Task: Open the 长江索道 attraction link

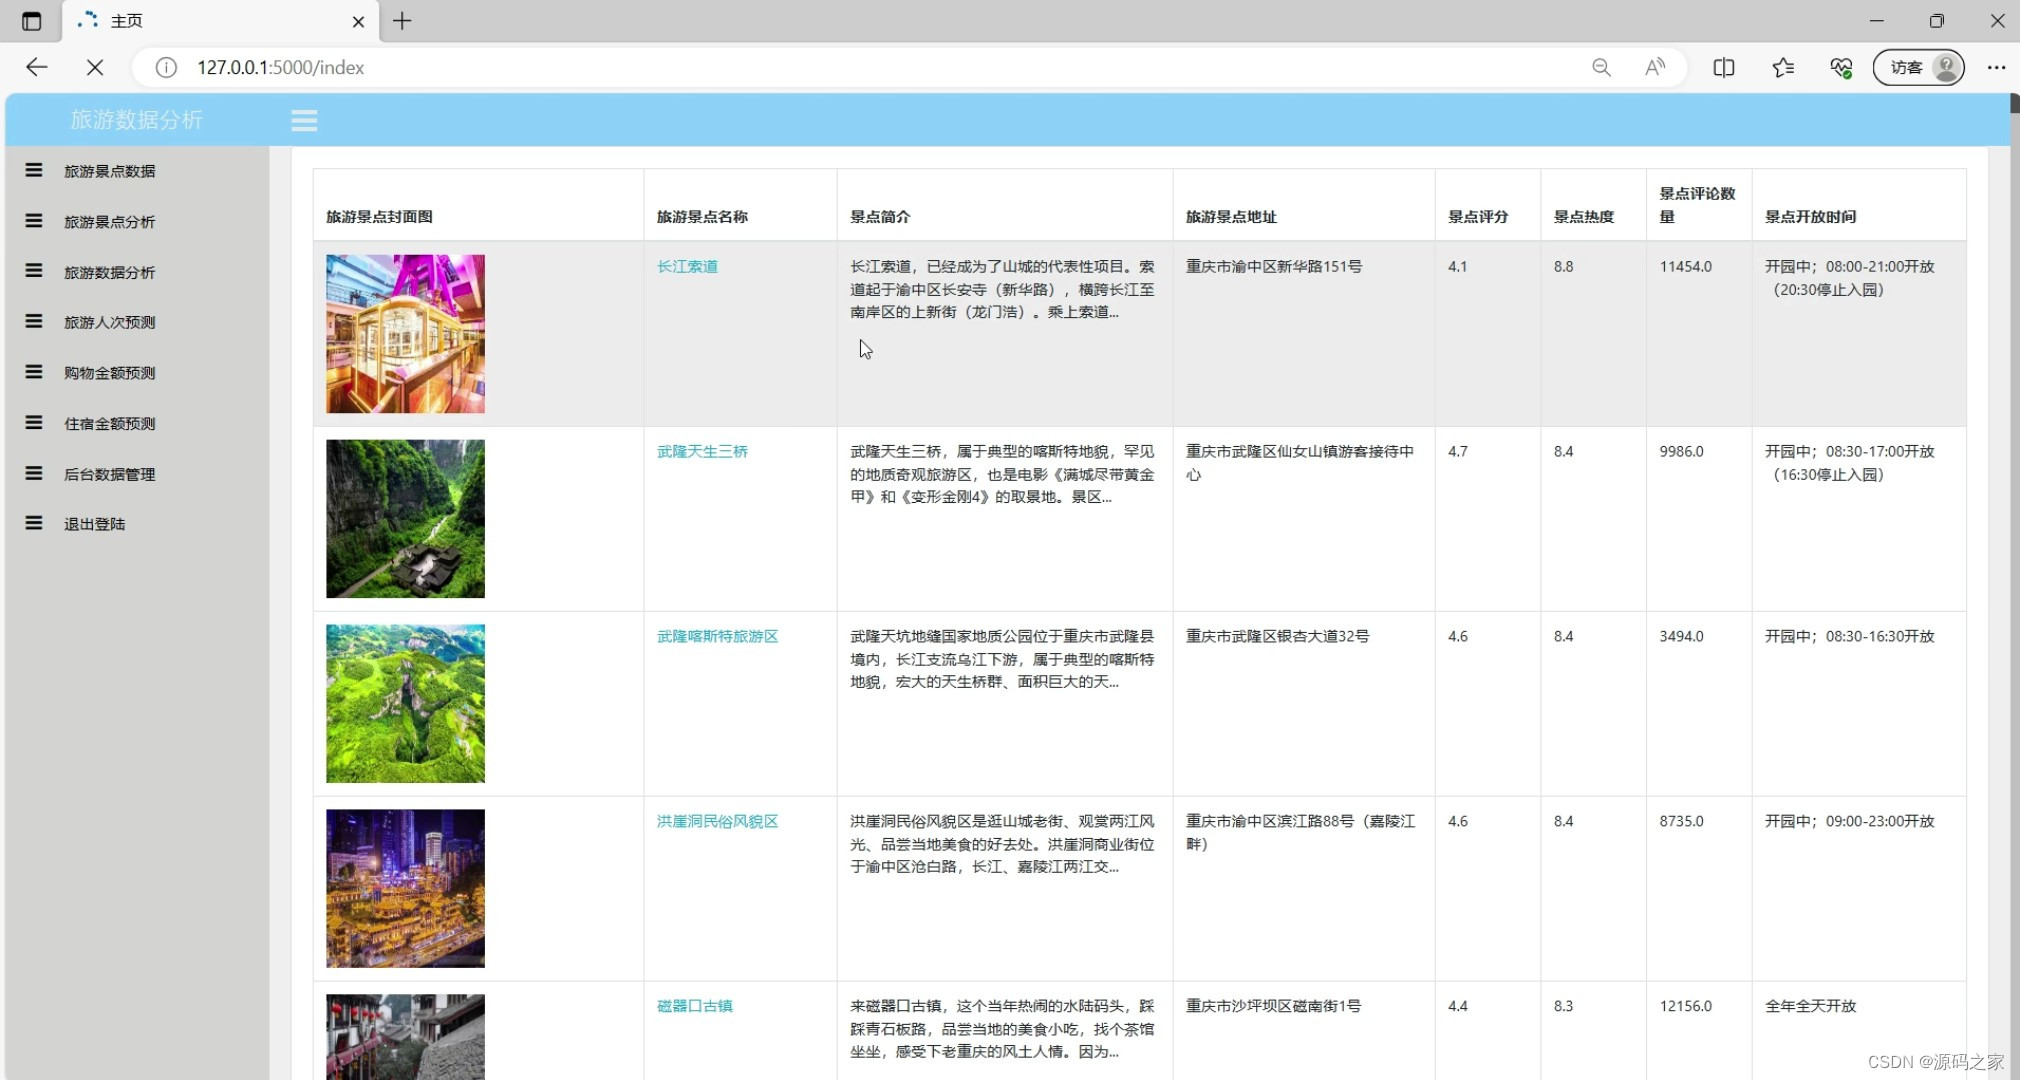Action: 687,266
